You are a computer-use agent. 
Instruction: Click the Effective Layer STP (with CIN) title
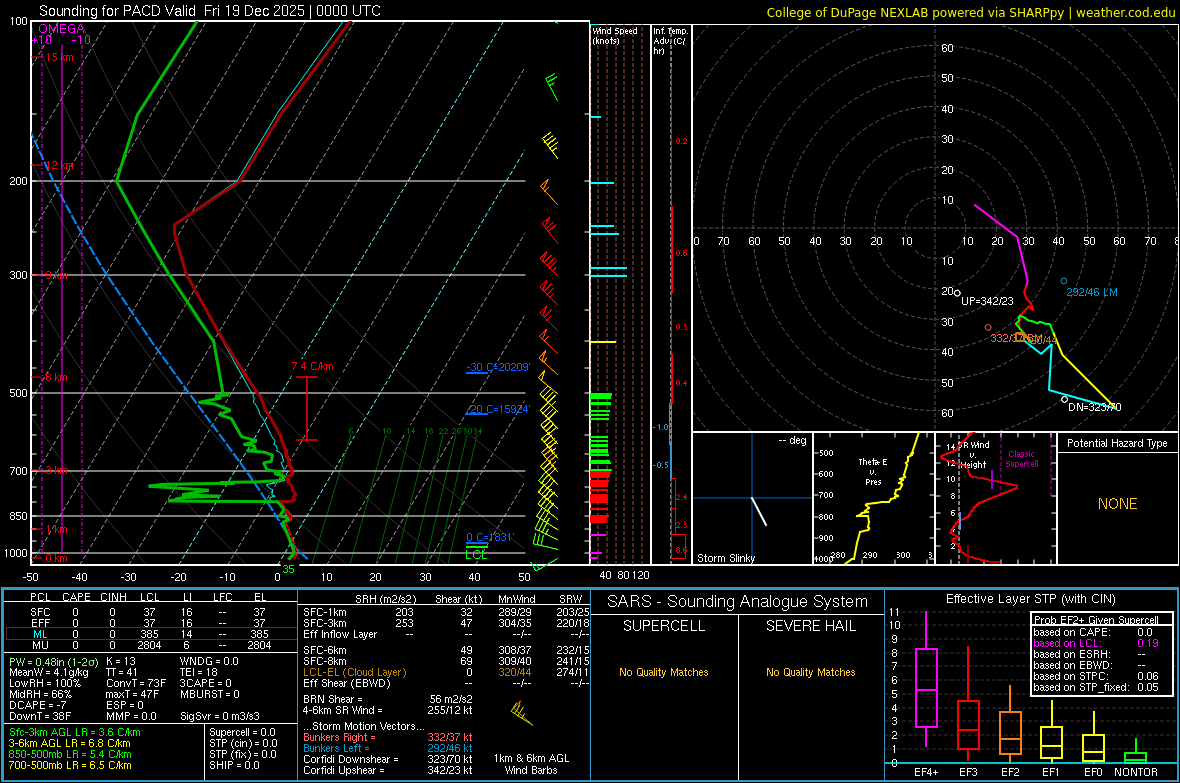1030,599
